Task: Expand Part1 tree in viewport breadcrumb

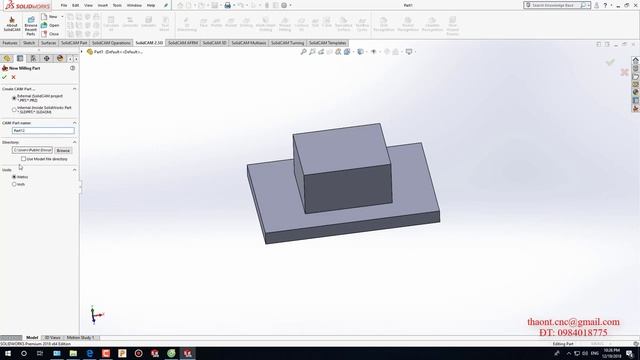Action: click(82, 52)
